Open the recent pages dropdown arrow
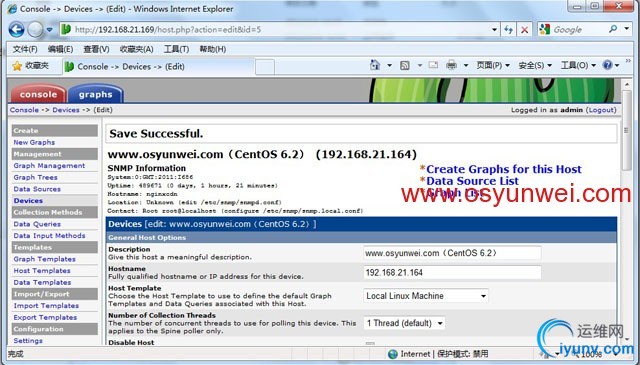This screenshot has height=365, width=640. pyautogui.click(x=49, y=30)
